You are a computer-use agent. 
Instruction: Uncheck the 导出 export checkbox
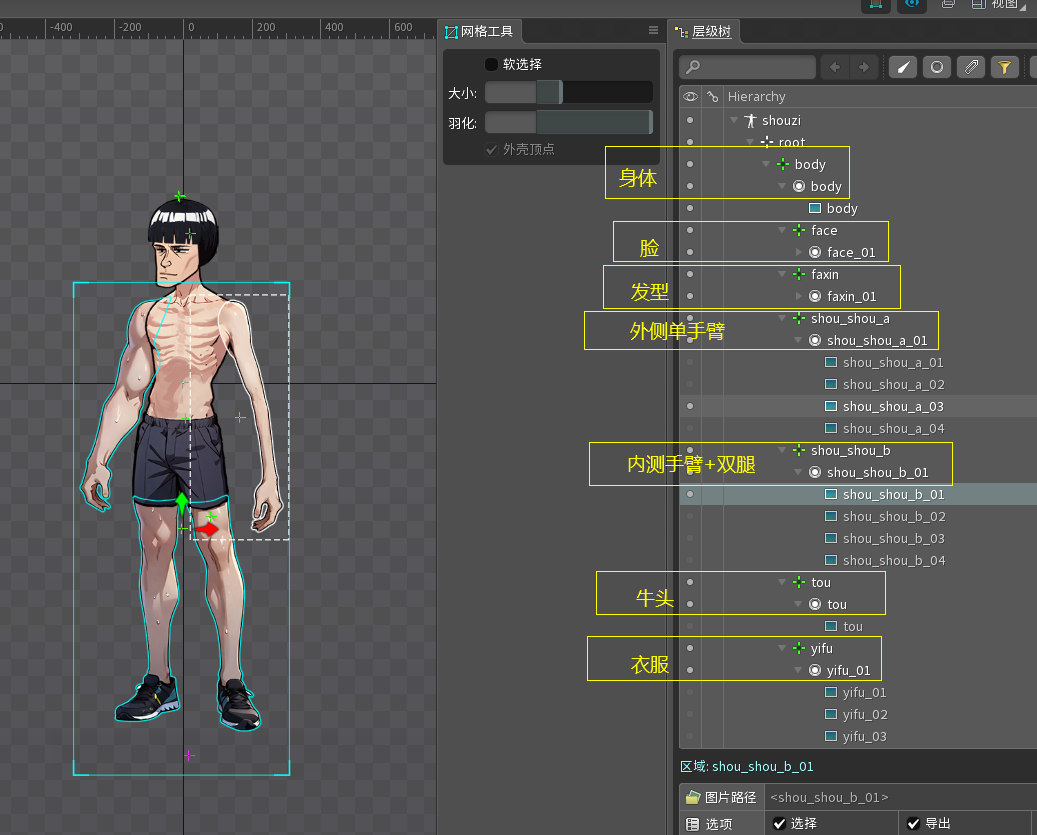pos(914,823)
